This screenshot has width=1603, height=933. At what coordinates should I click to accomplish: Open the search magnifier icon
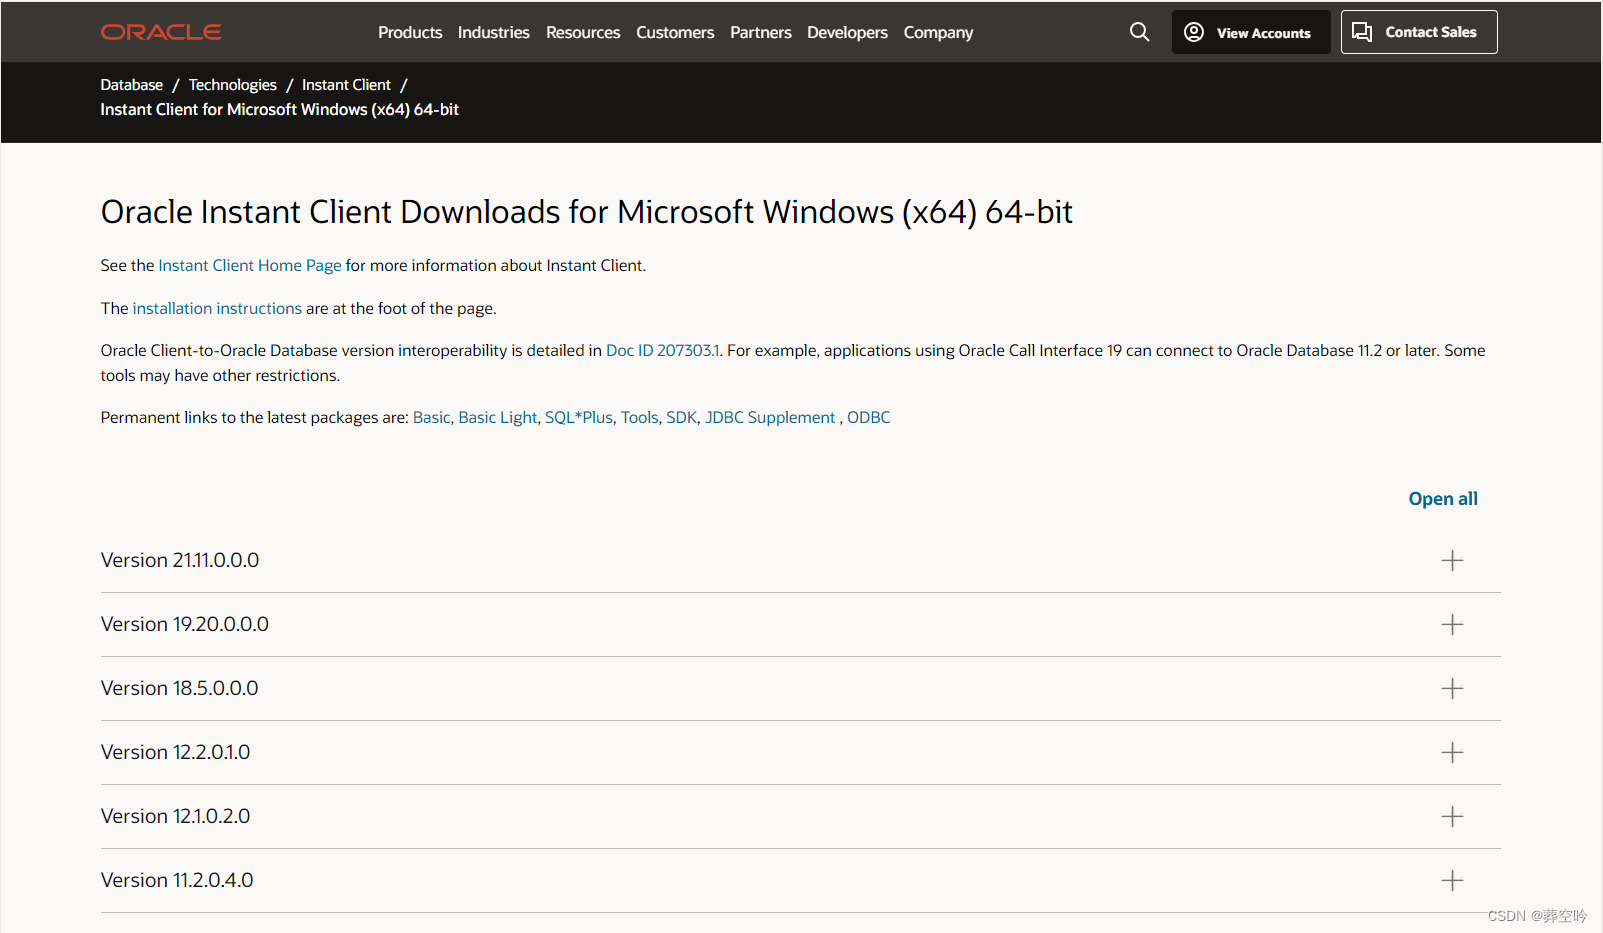point(1139,32)
